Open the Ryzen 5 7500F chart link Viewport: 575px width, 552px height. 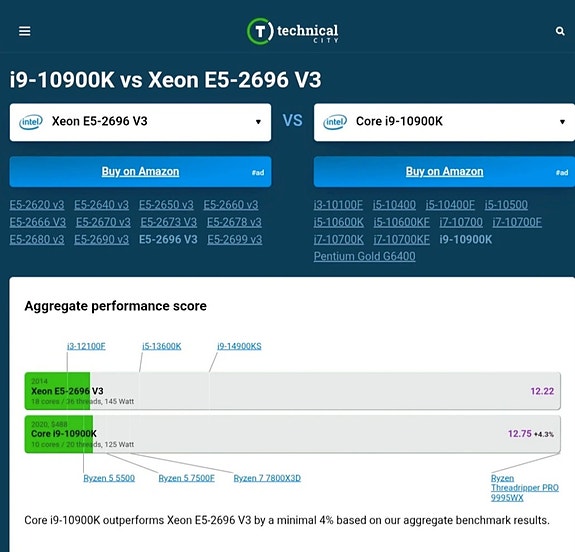pyautogui.click(x=186, y=478)
